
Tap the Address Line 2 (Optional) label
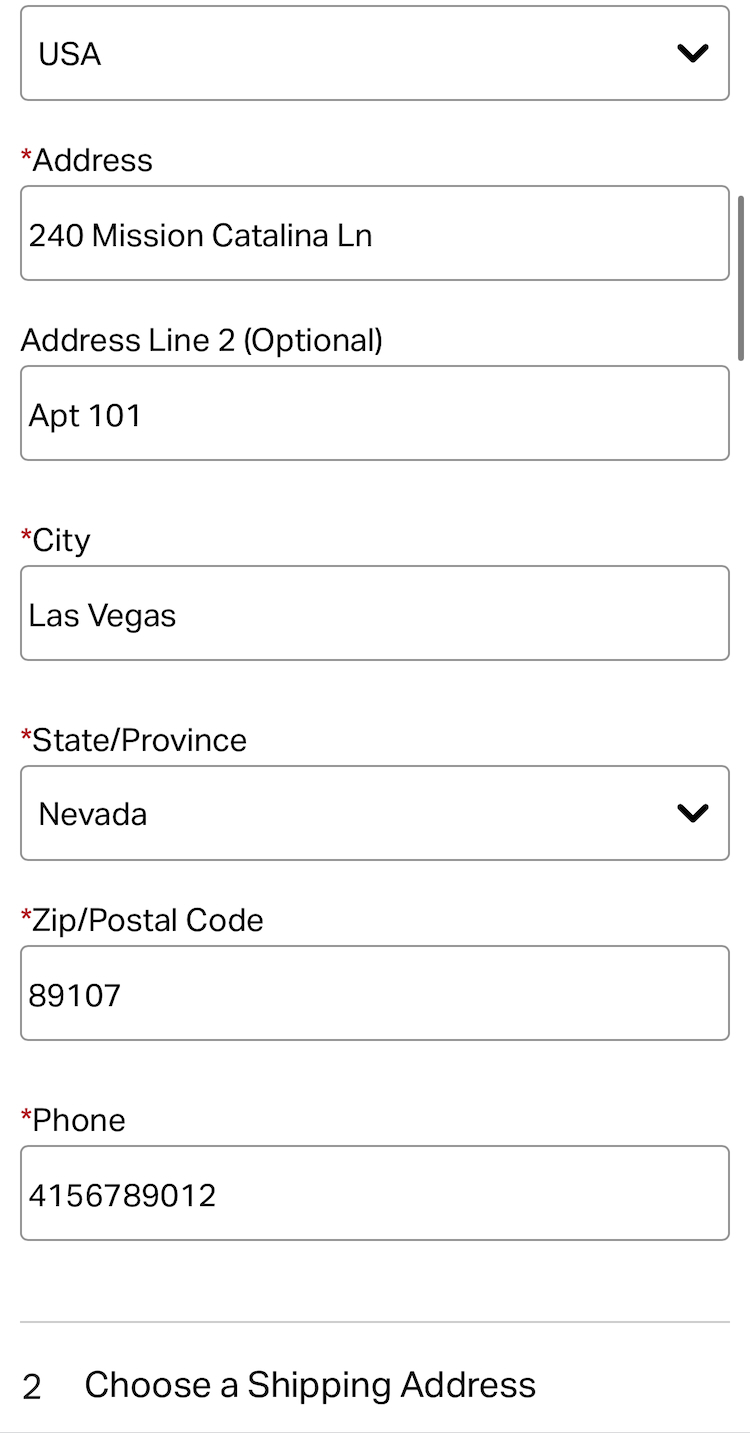202,340
